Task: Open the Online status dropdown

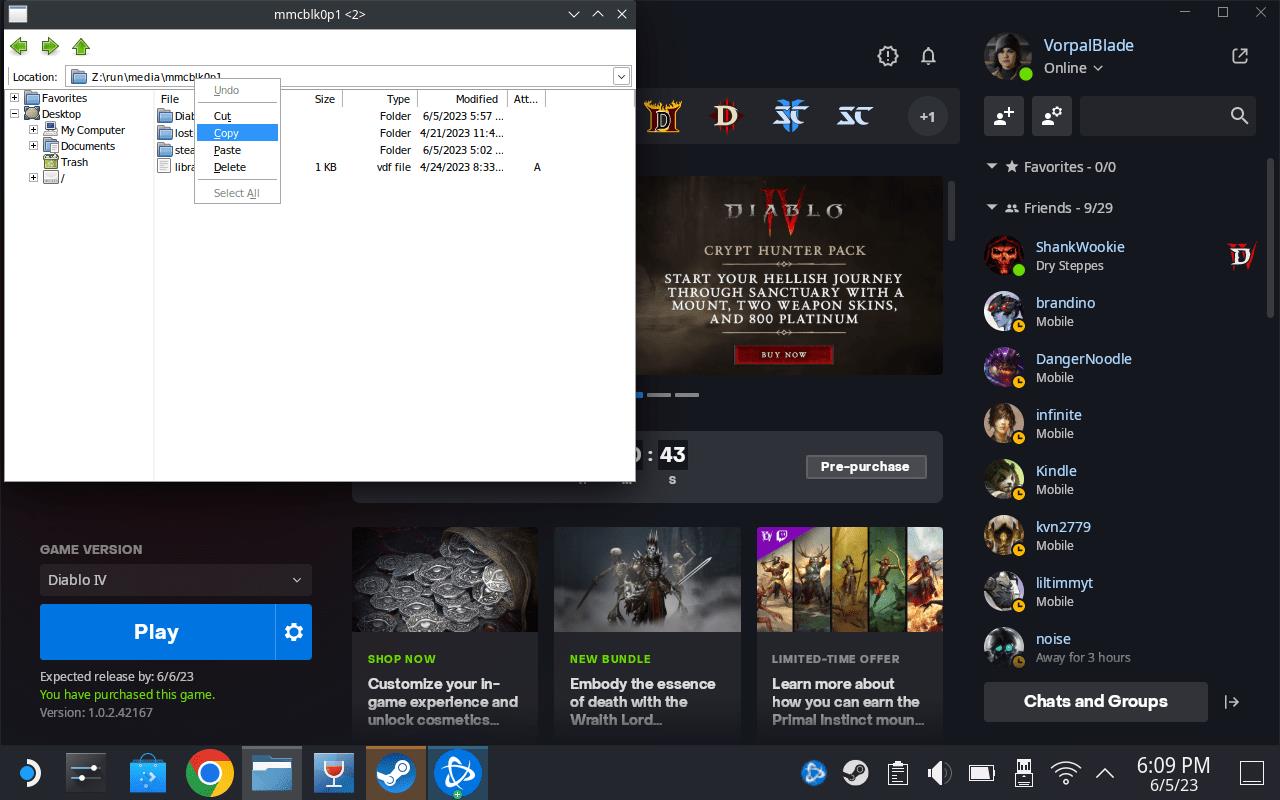Action: [x=1073, y=68]
